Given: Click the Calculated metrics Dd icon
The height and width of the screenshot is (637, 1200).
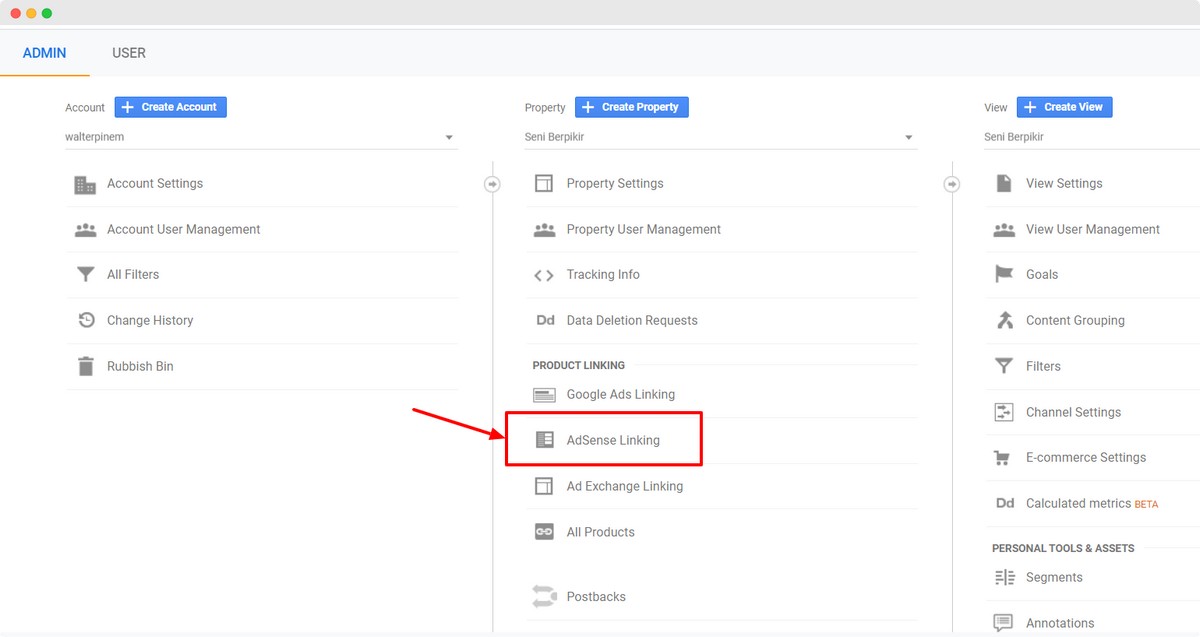Looking at the screenshot, I should (1005, 504).
